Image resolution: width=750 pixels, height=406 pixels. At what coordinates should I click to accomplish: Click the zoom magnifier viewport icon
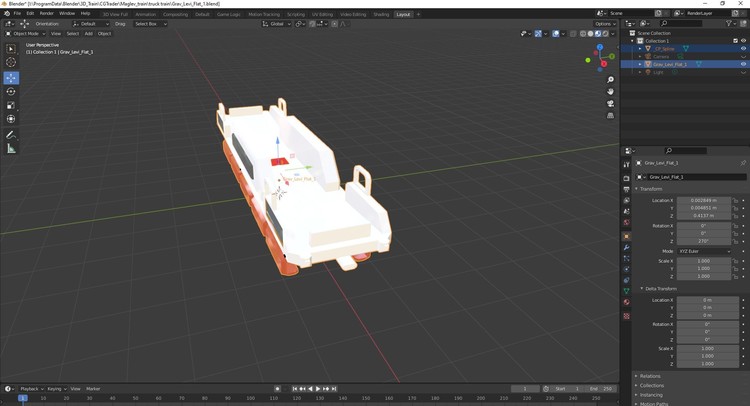pyautogui.click(x=611, y=79)
